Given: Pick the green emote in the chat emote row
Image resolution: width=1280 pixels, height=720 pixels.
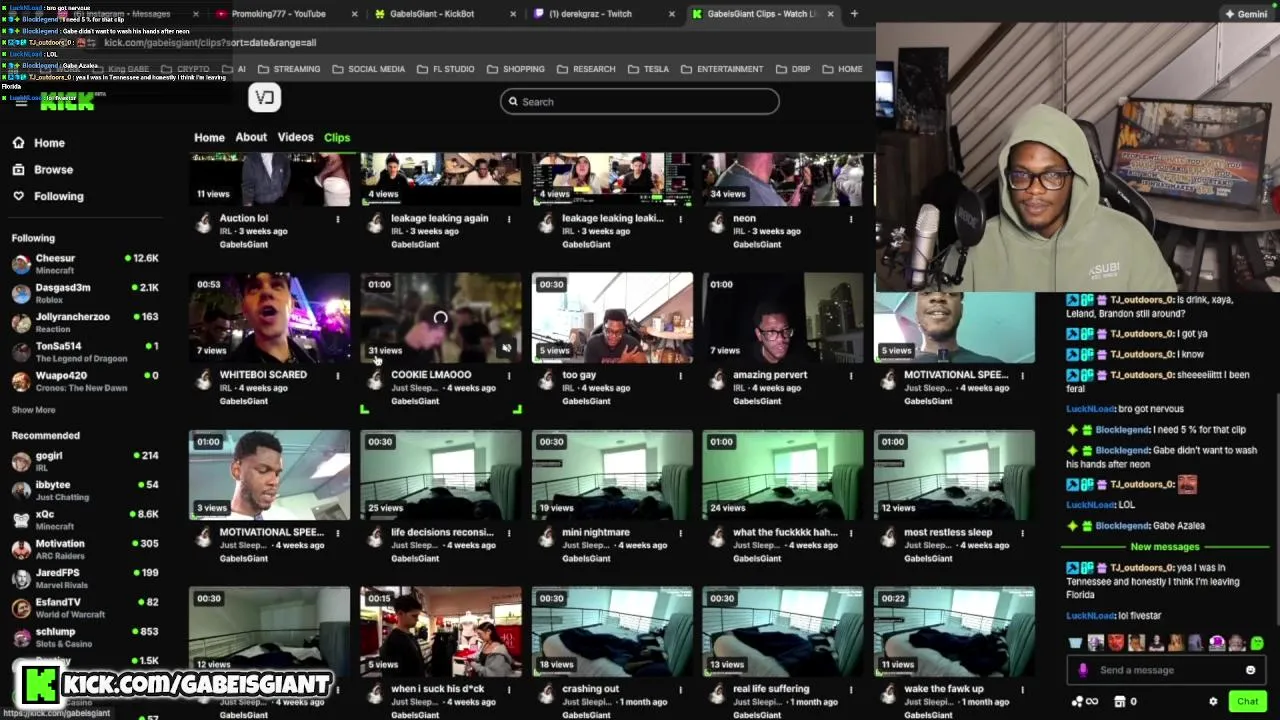Looking at the screenshot, I should 1257,643.
